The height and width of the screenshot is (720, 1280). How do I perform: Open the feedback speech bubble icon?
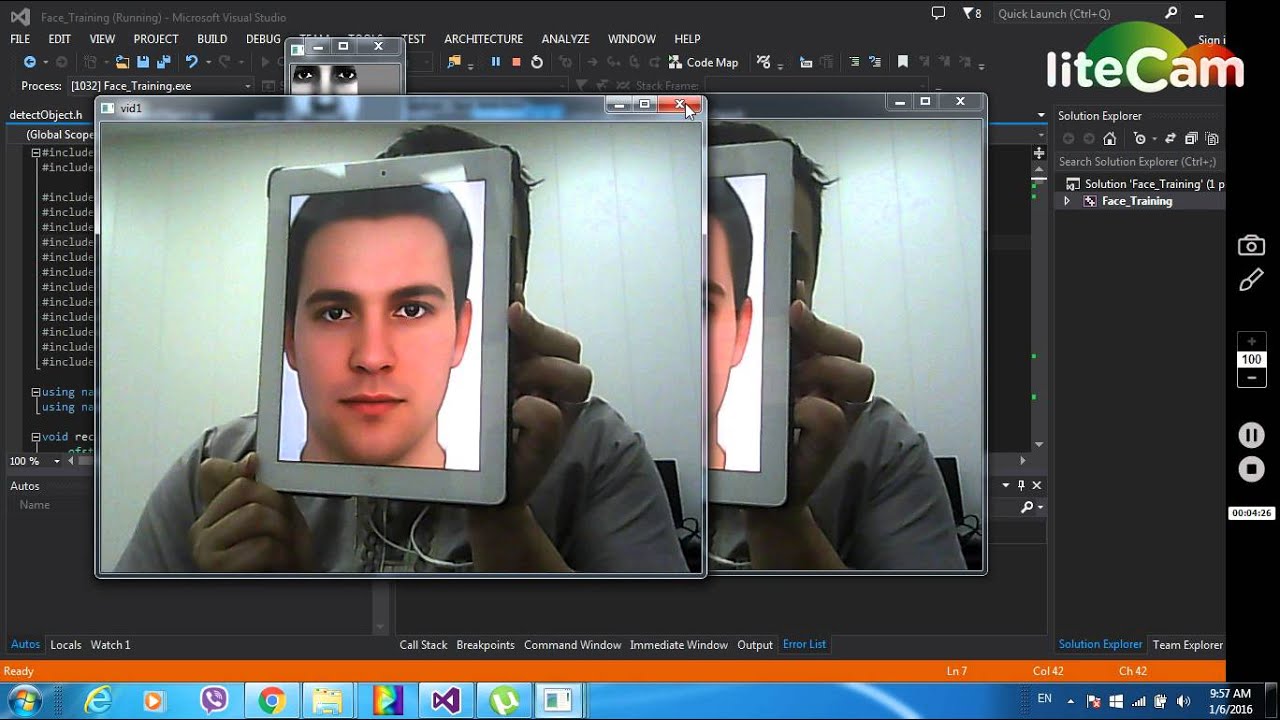(x=938, y=13)
